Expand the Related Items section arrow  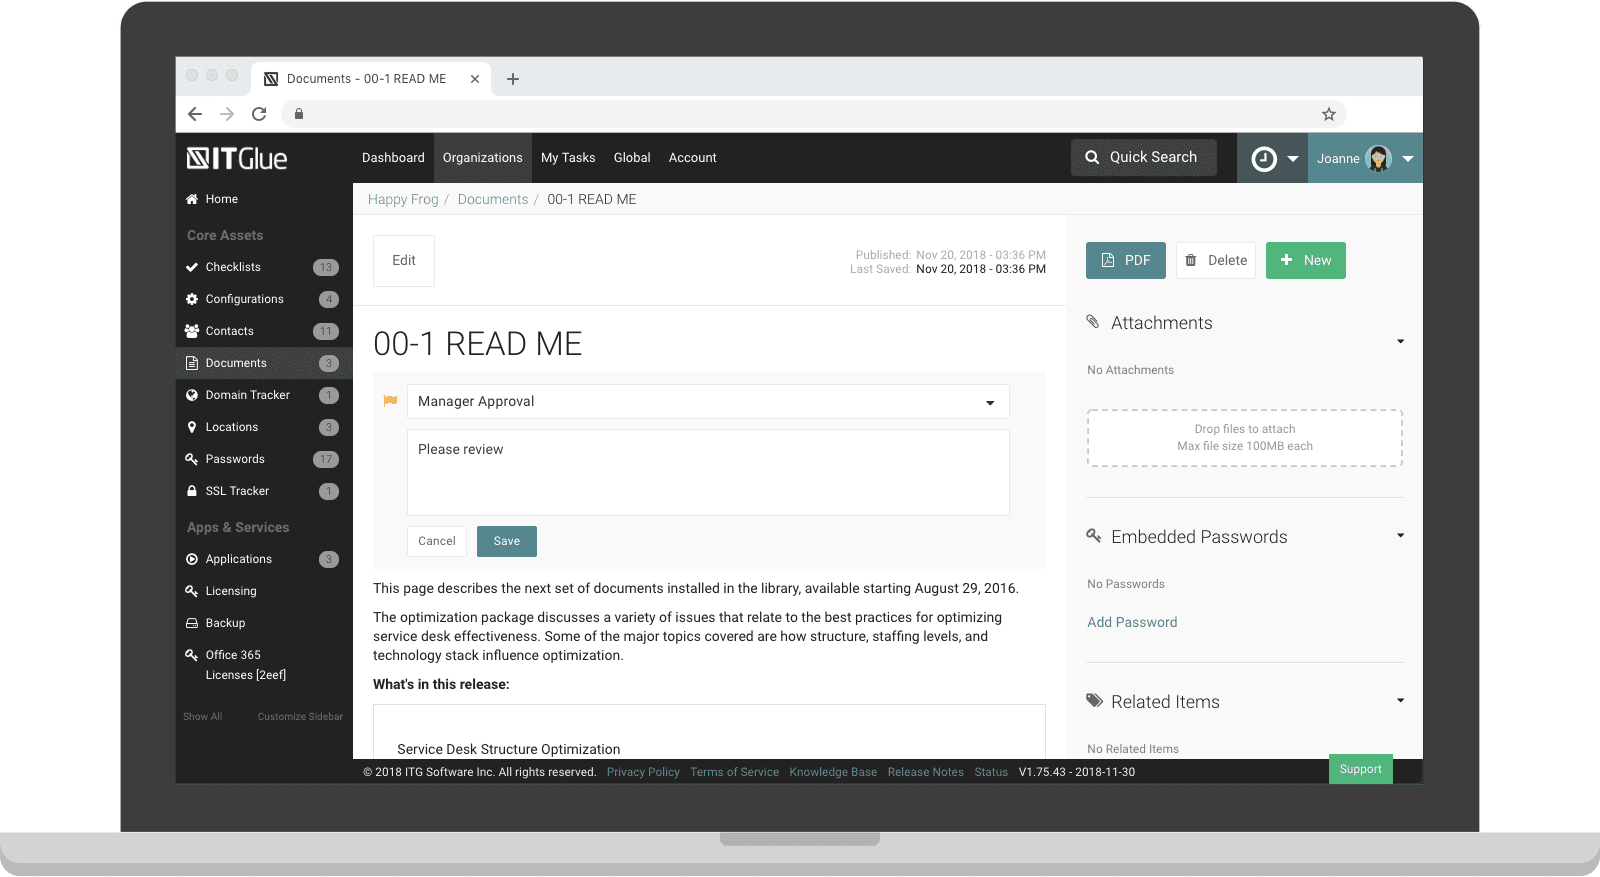pyautogui.click(x=1400, y=701)
